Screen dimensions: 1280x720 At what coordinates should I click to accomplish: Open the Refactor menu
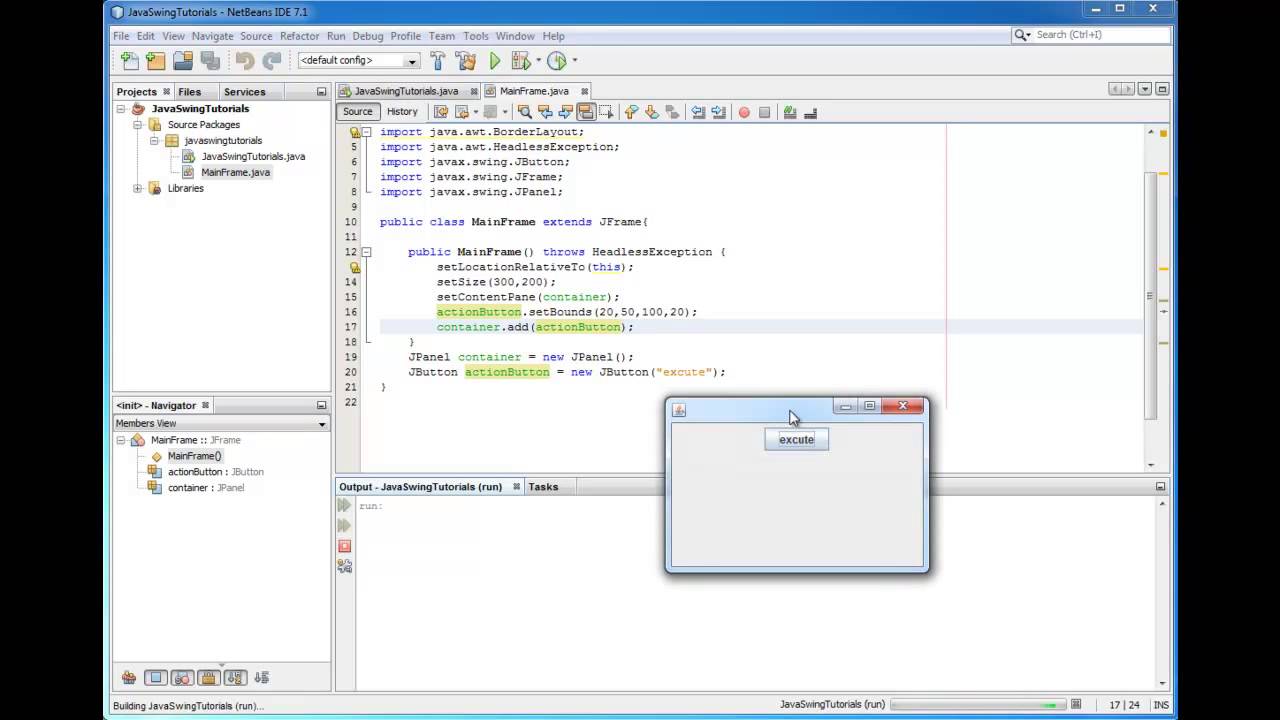tap(300, 36)
